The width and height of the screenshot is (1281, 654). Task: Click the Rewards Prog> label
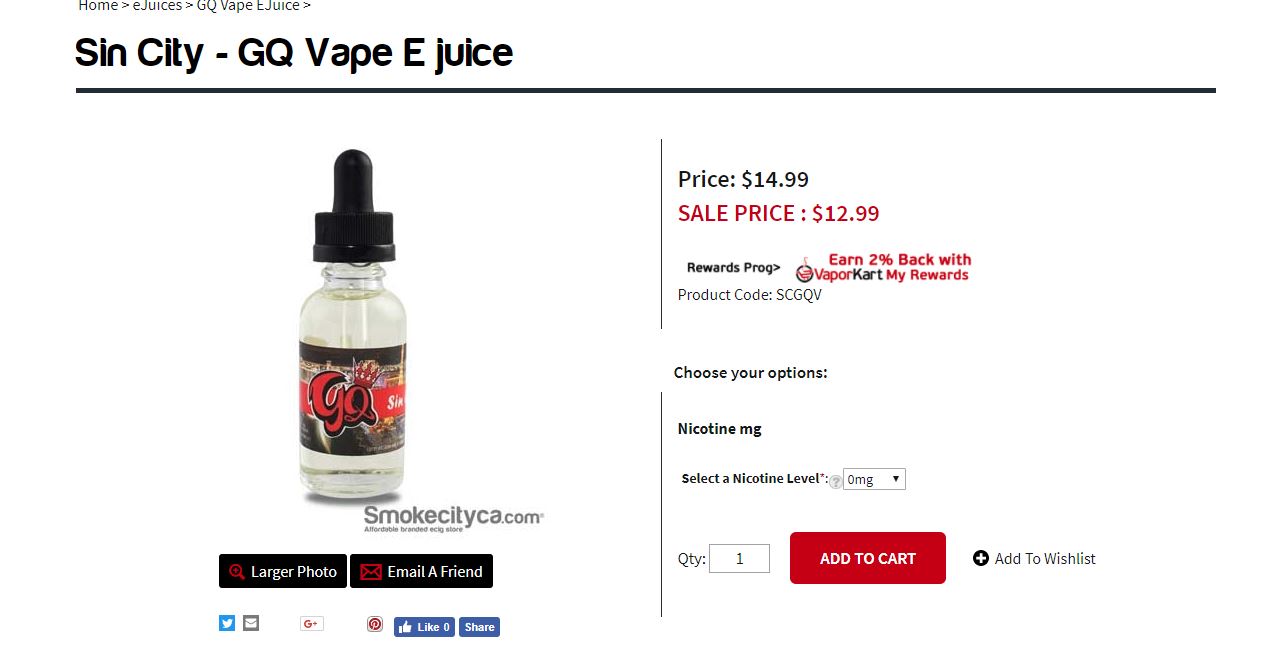(733, 268)
